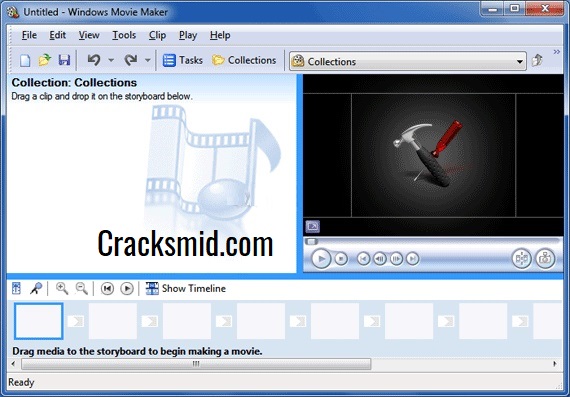
Task: Switch to Show Timeline view
Action: (186, 289)
